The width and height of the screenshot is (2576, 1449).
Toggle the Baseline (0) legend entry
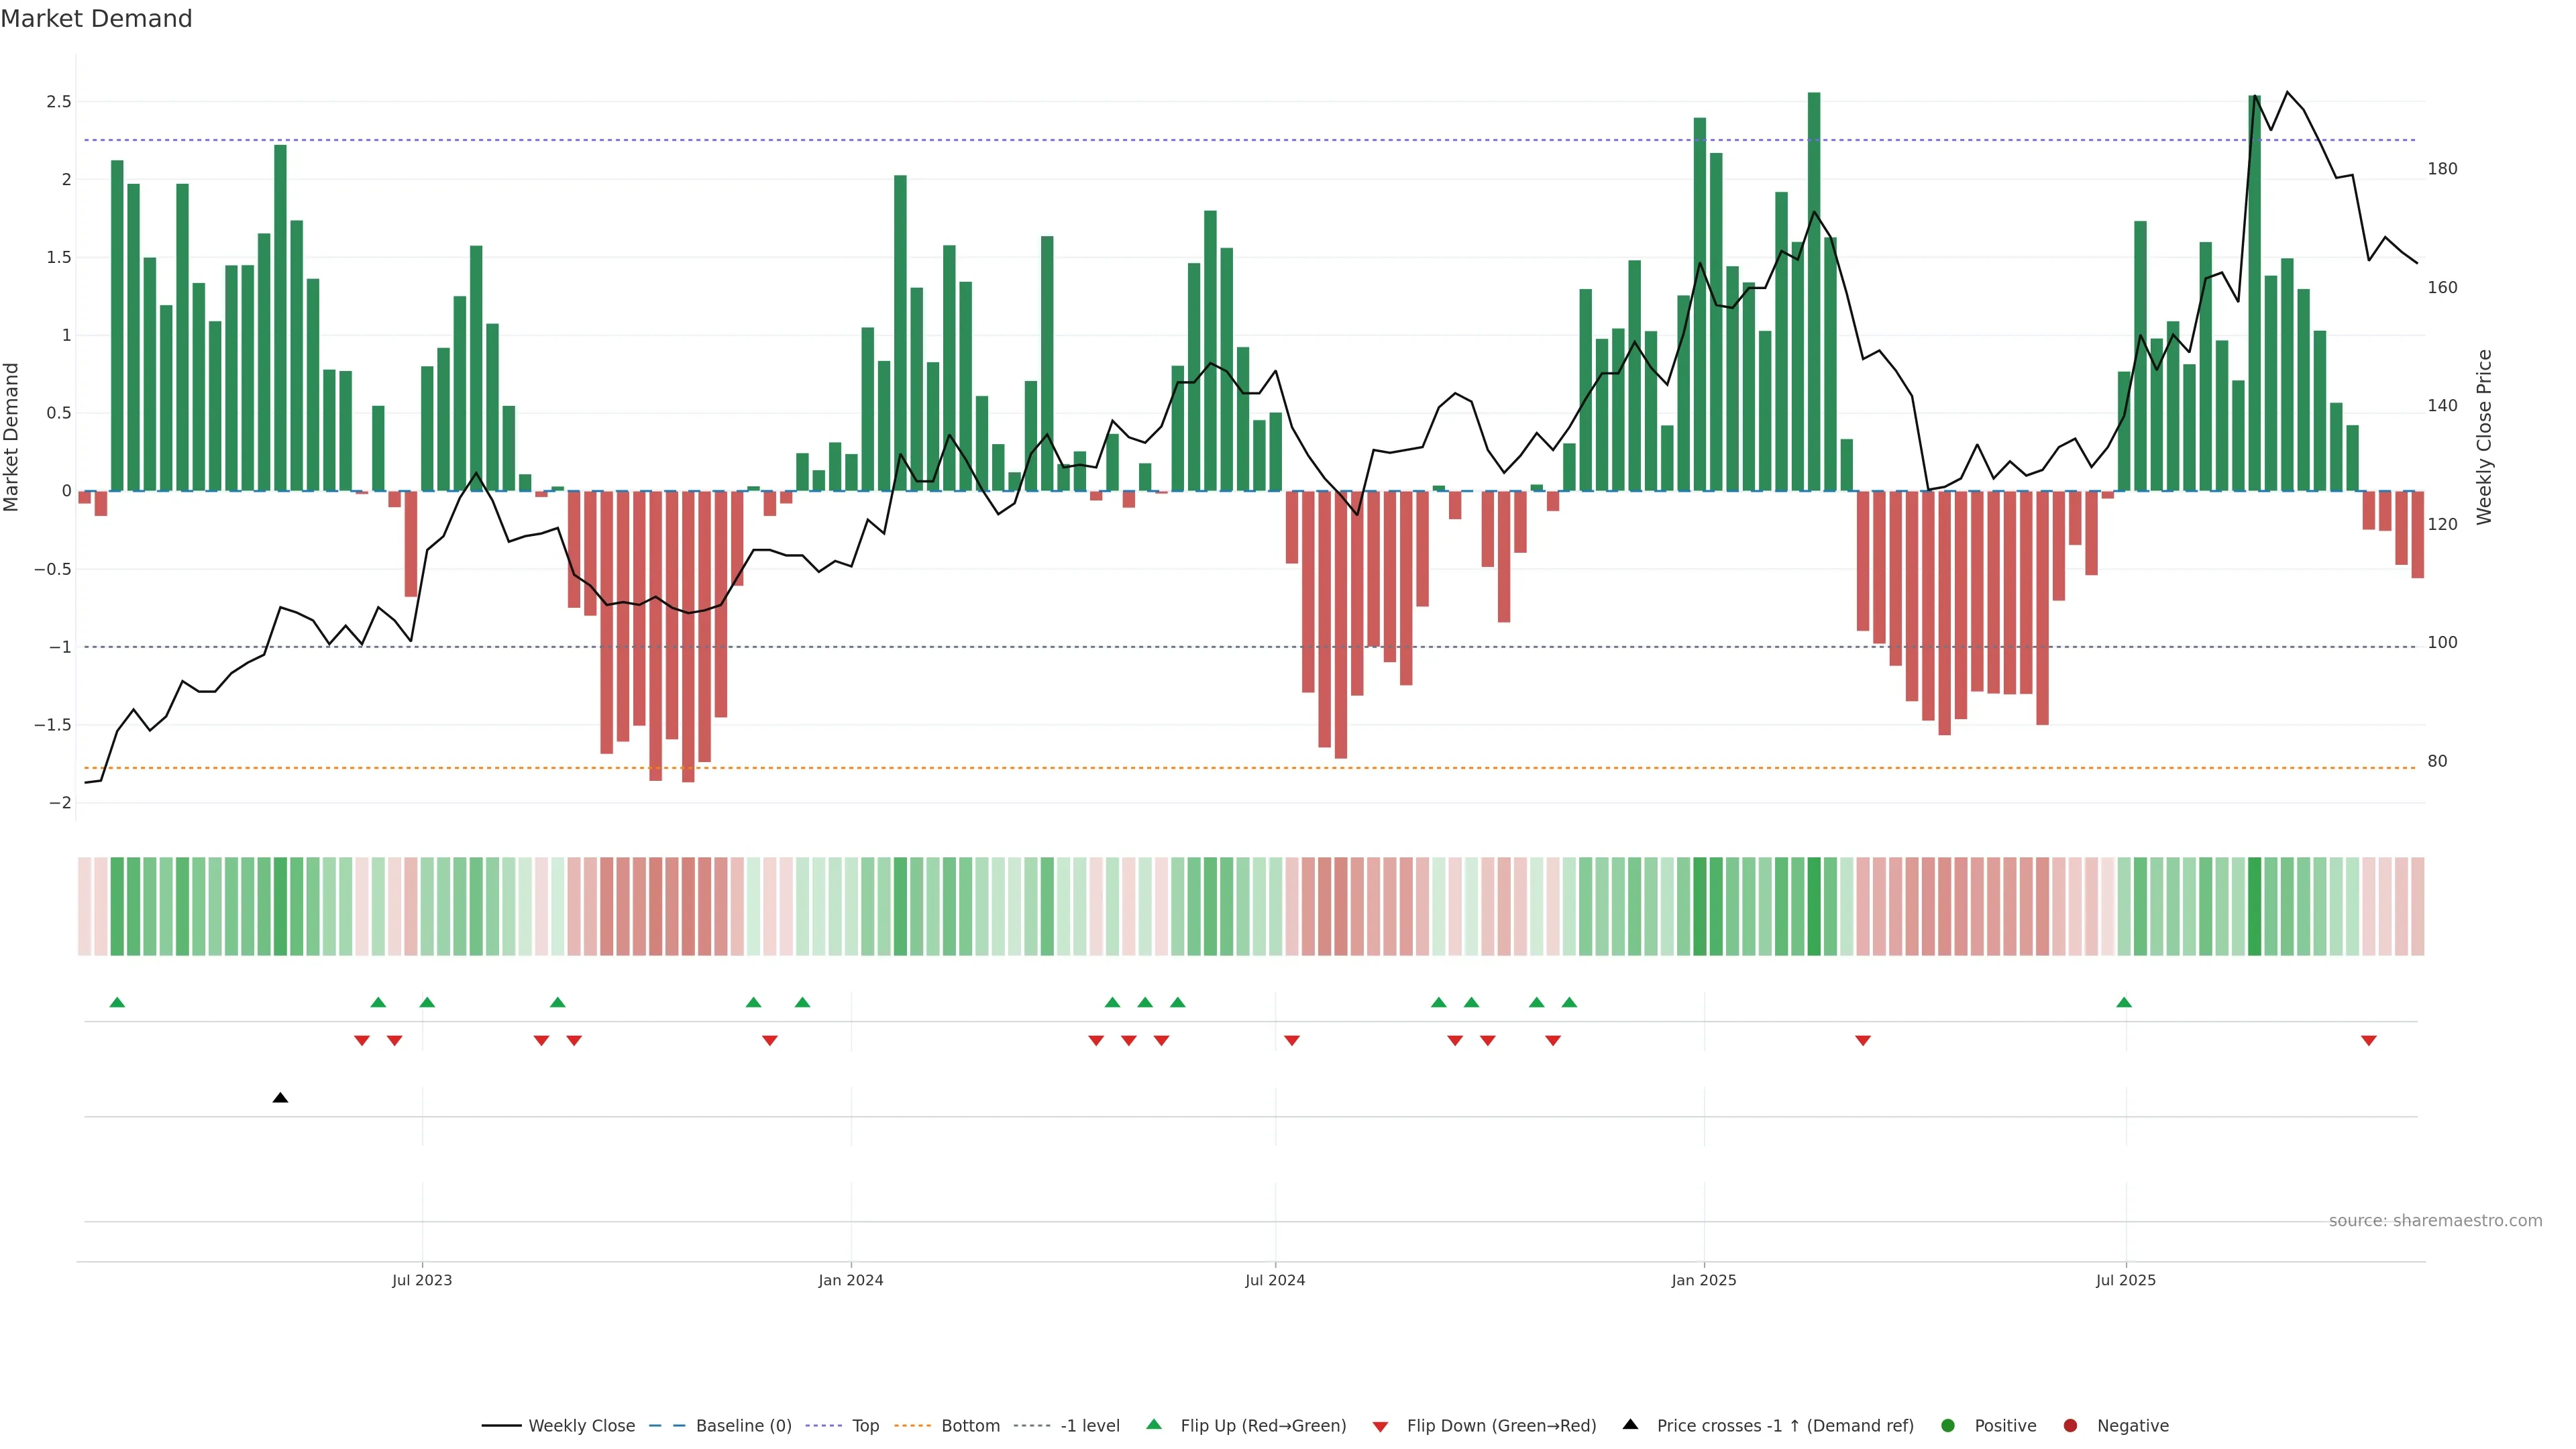[x=743, y=1426]
